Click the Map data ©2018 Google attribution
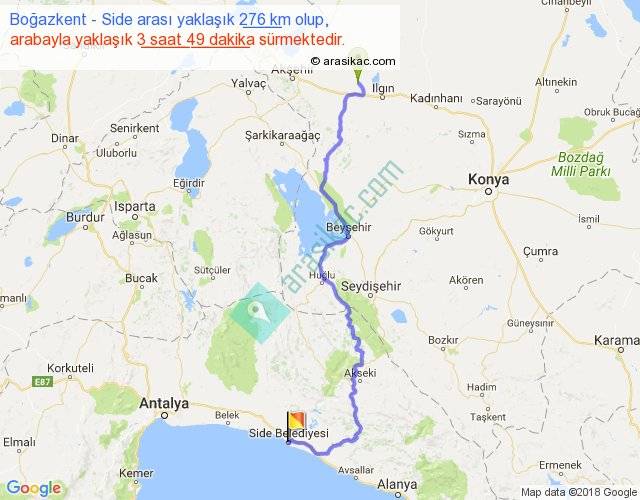 578,492
